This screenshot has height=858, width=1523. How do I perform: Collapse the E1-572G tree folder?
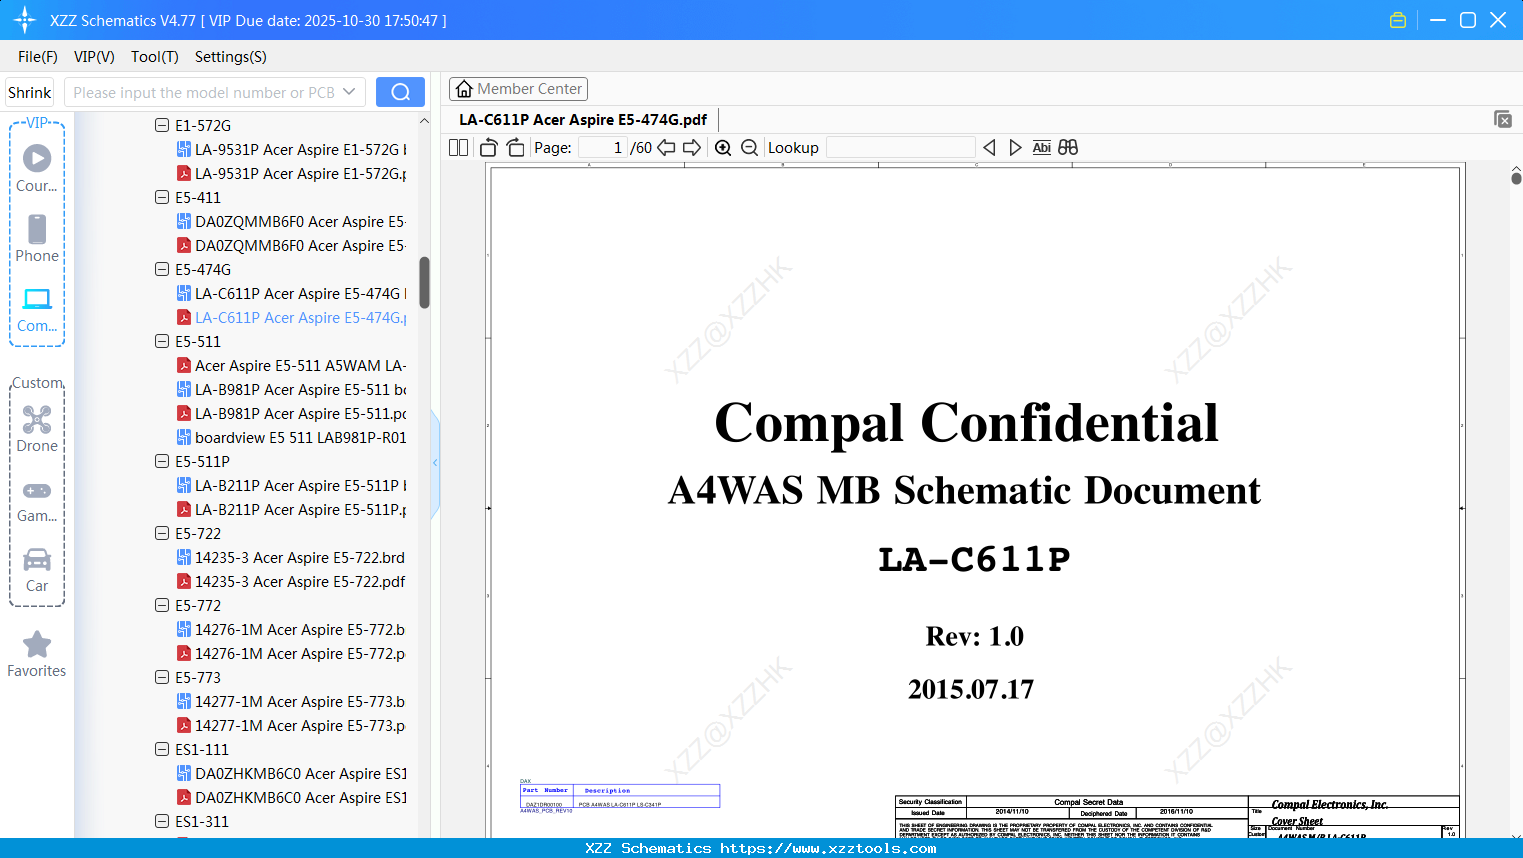[162, 125]
